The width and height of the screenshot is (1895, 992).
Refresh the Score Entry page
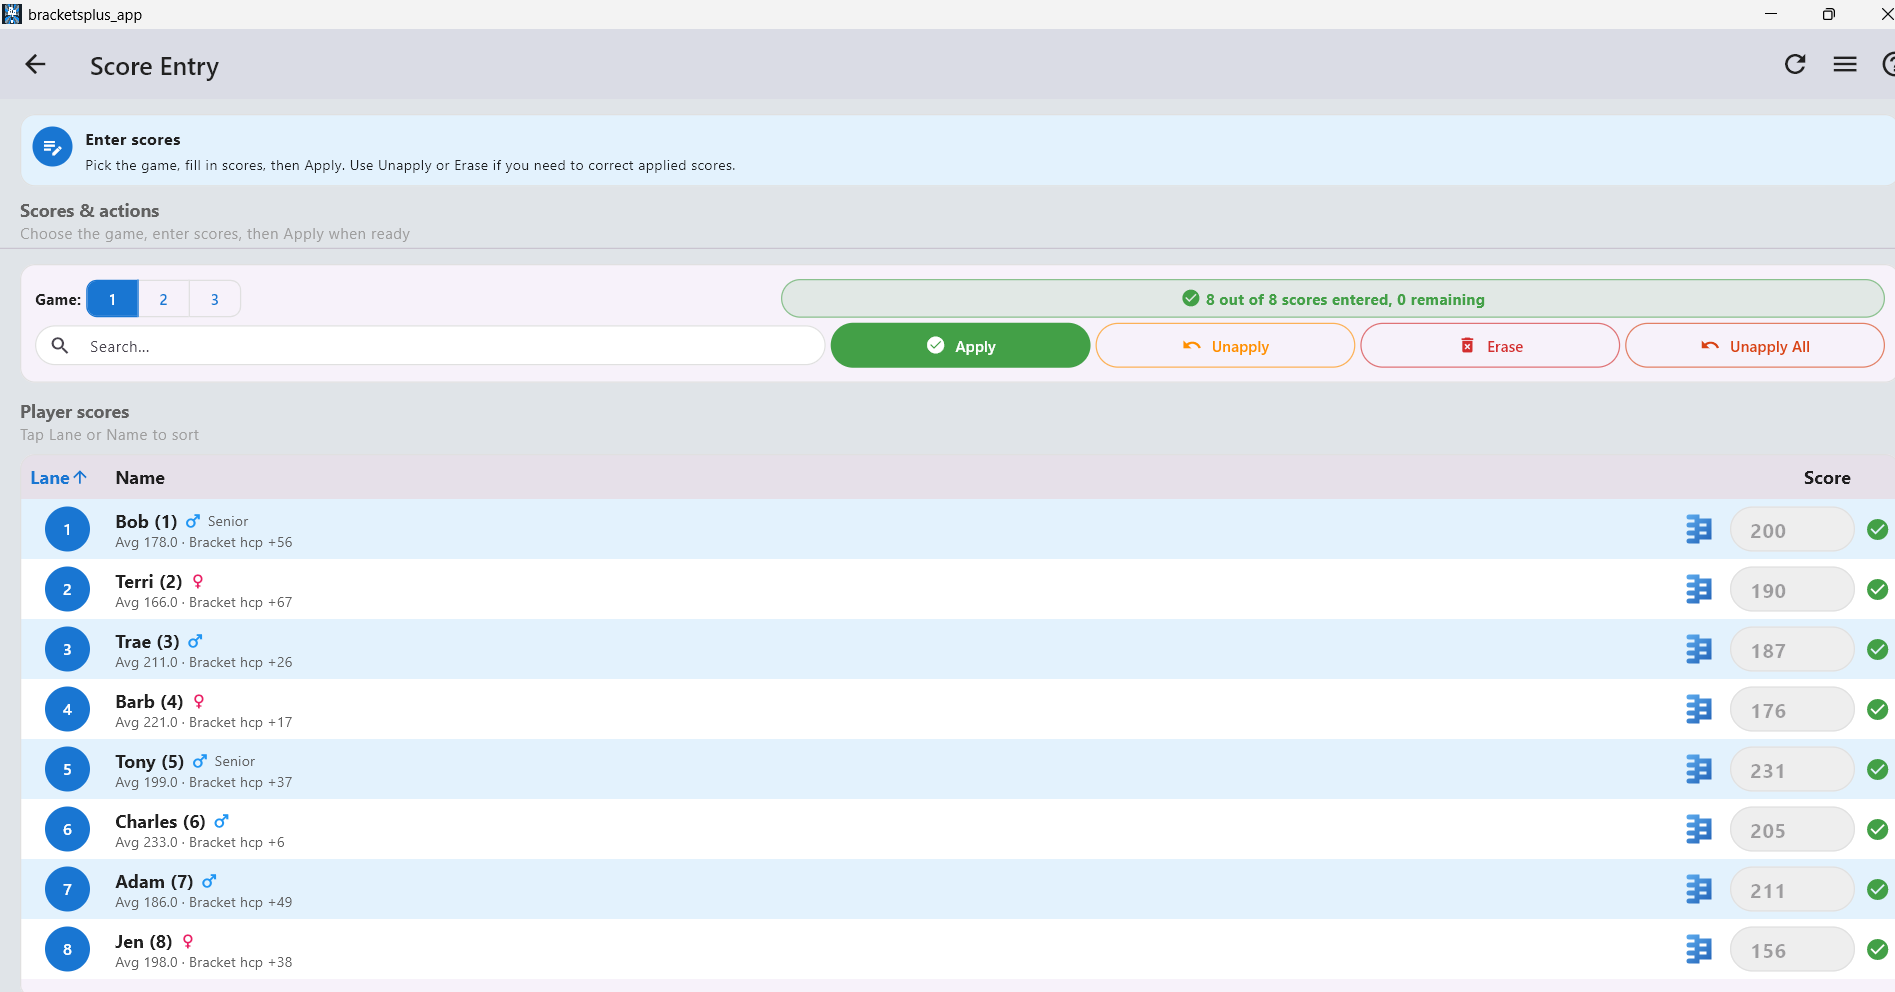point(1795,65)
